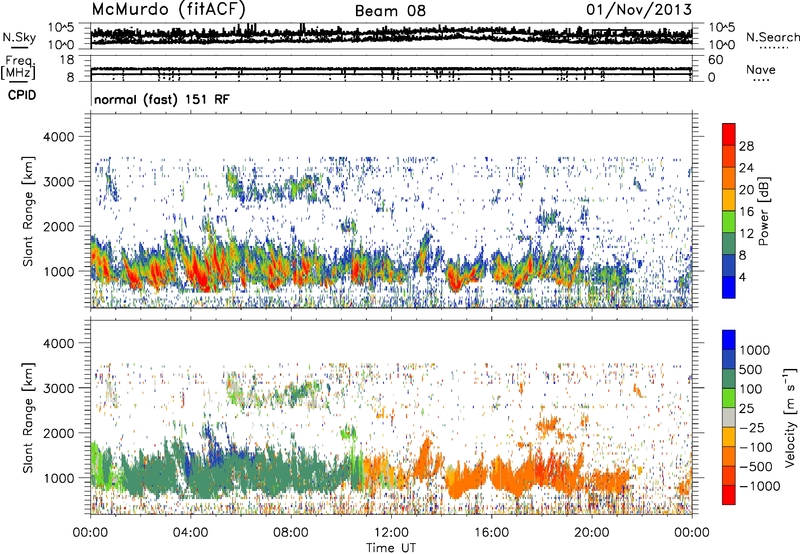Click the "Beam 08" heading
This screenshot has height=554, width=800.
[390, 11]
